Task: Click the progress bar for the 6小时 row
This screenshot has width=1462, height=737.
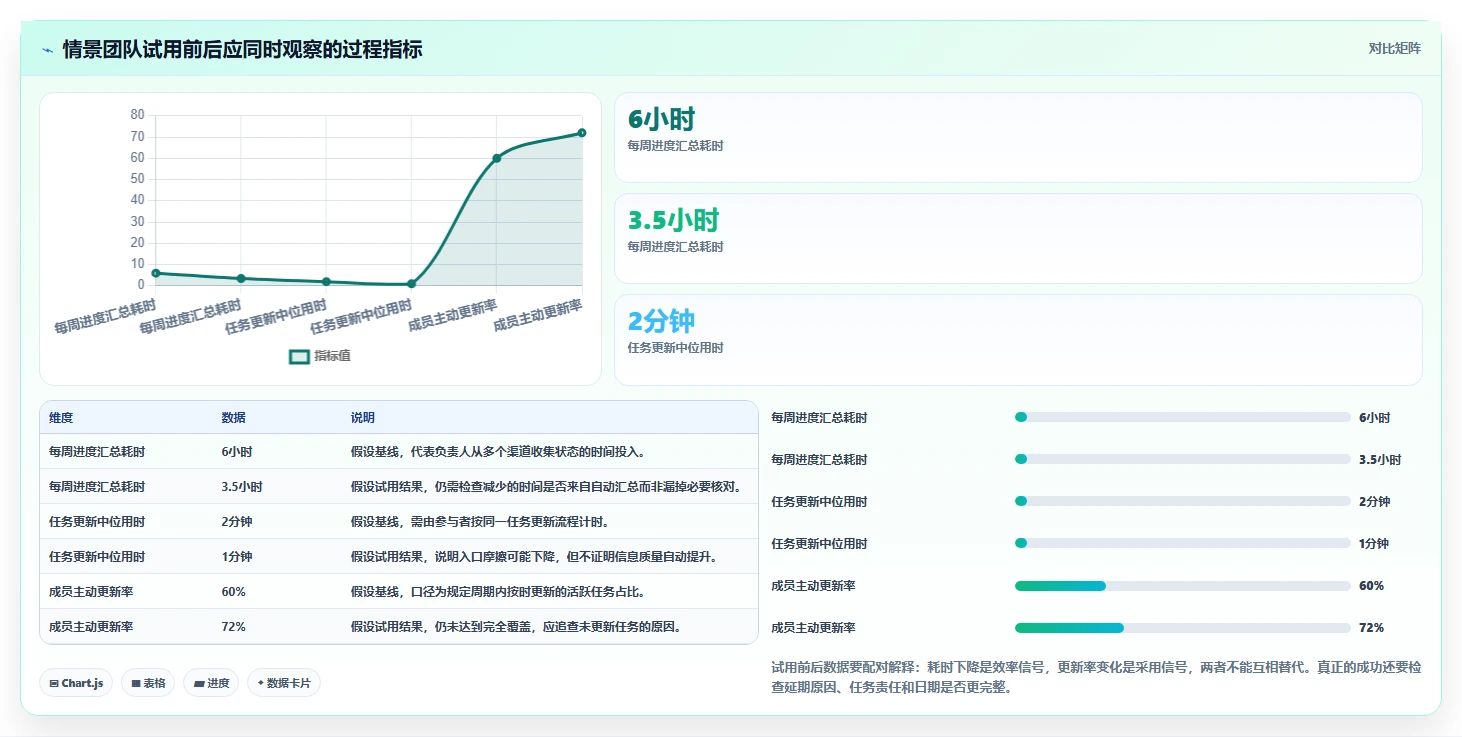Action: [1182, 417]
